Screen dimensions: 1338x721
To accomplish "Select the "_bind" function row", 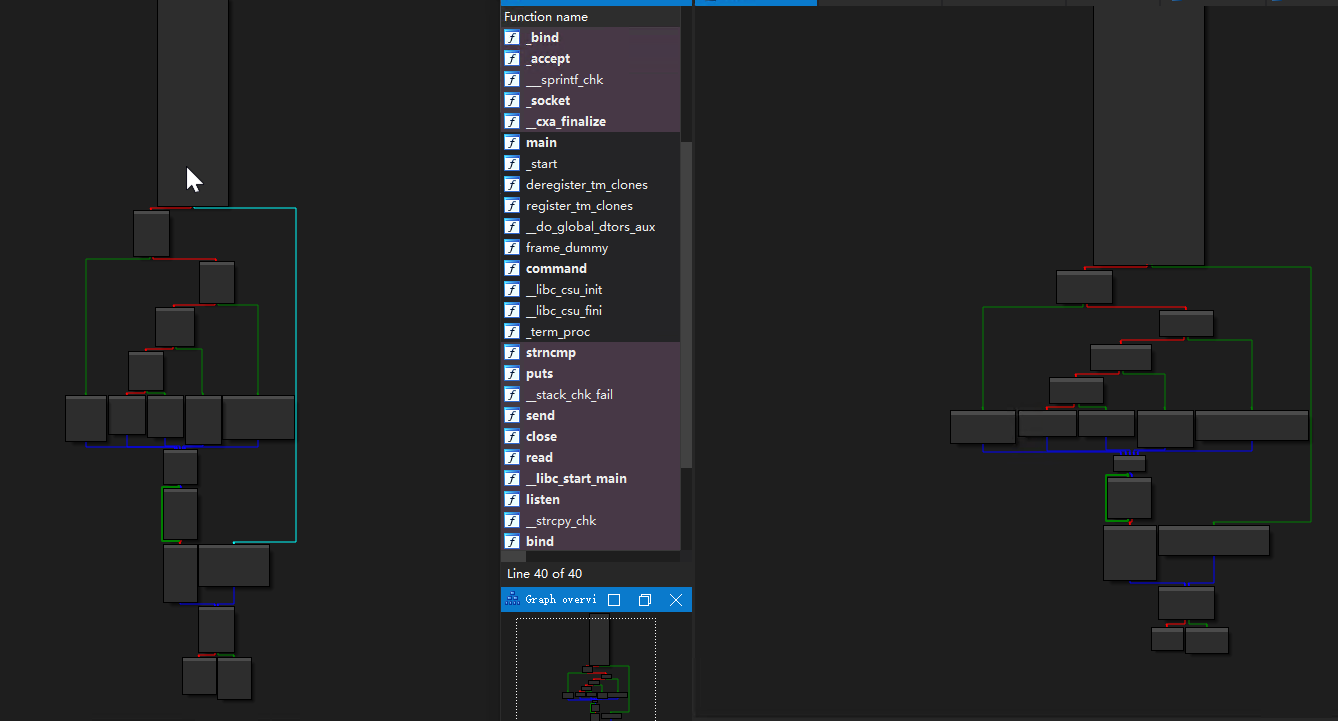I will click(x=590, y=38).
